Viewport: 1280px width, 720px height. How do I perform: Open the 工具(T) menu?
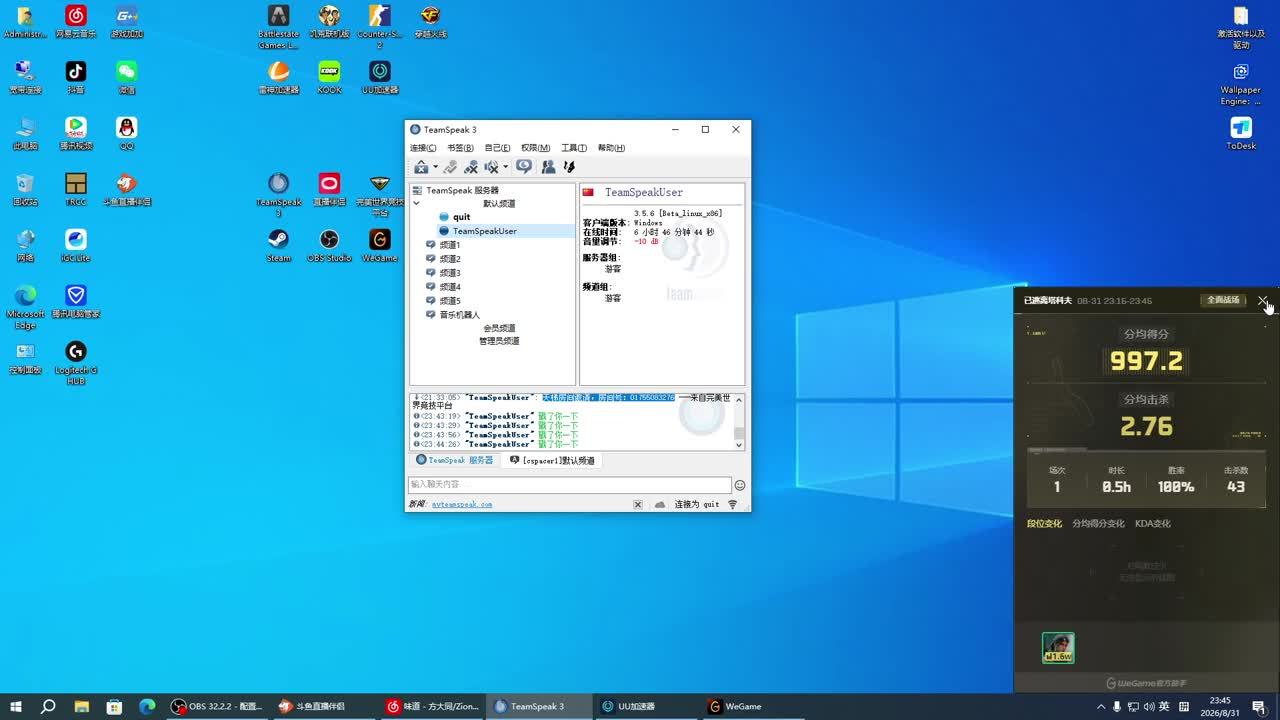(574, 148)
